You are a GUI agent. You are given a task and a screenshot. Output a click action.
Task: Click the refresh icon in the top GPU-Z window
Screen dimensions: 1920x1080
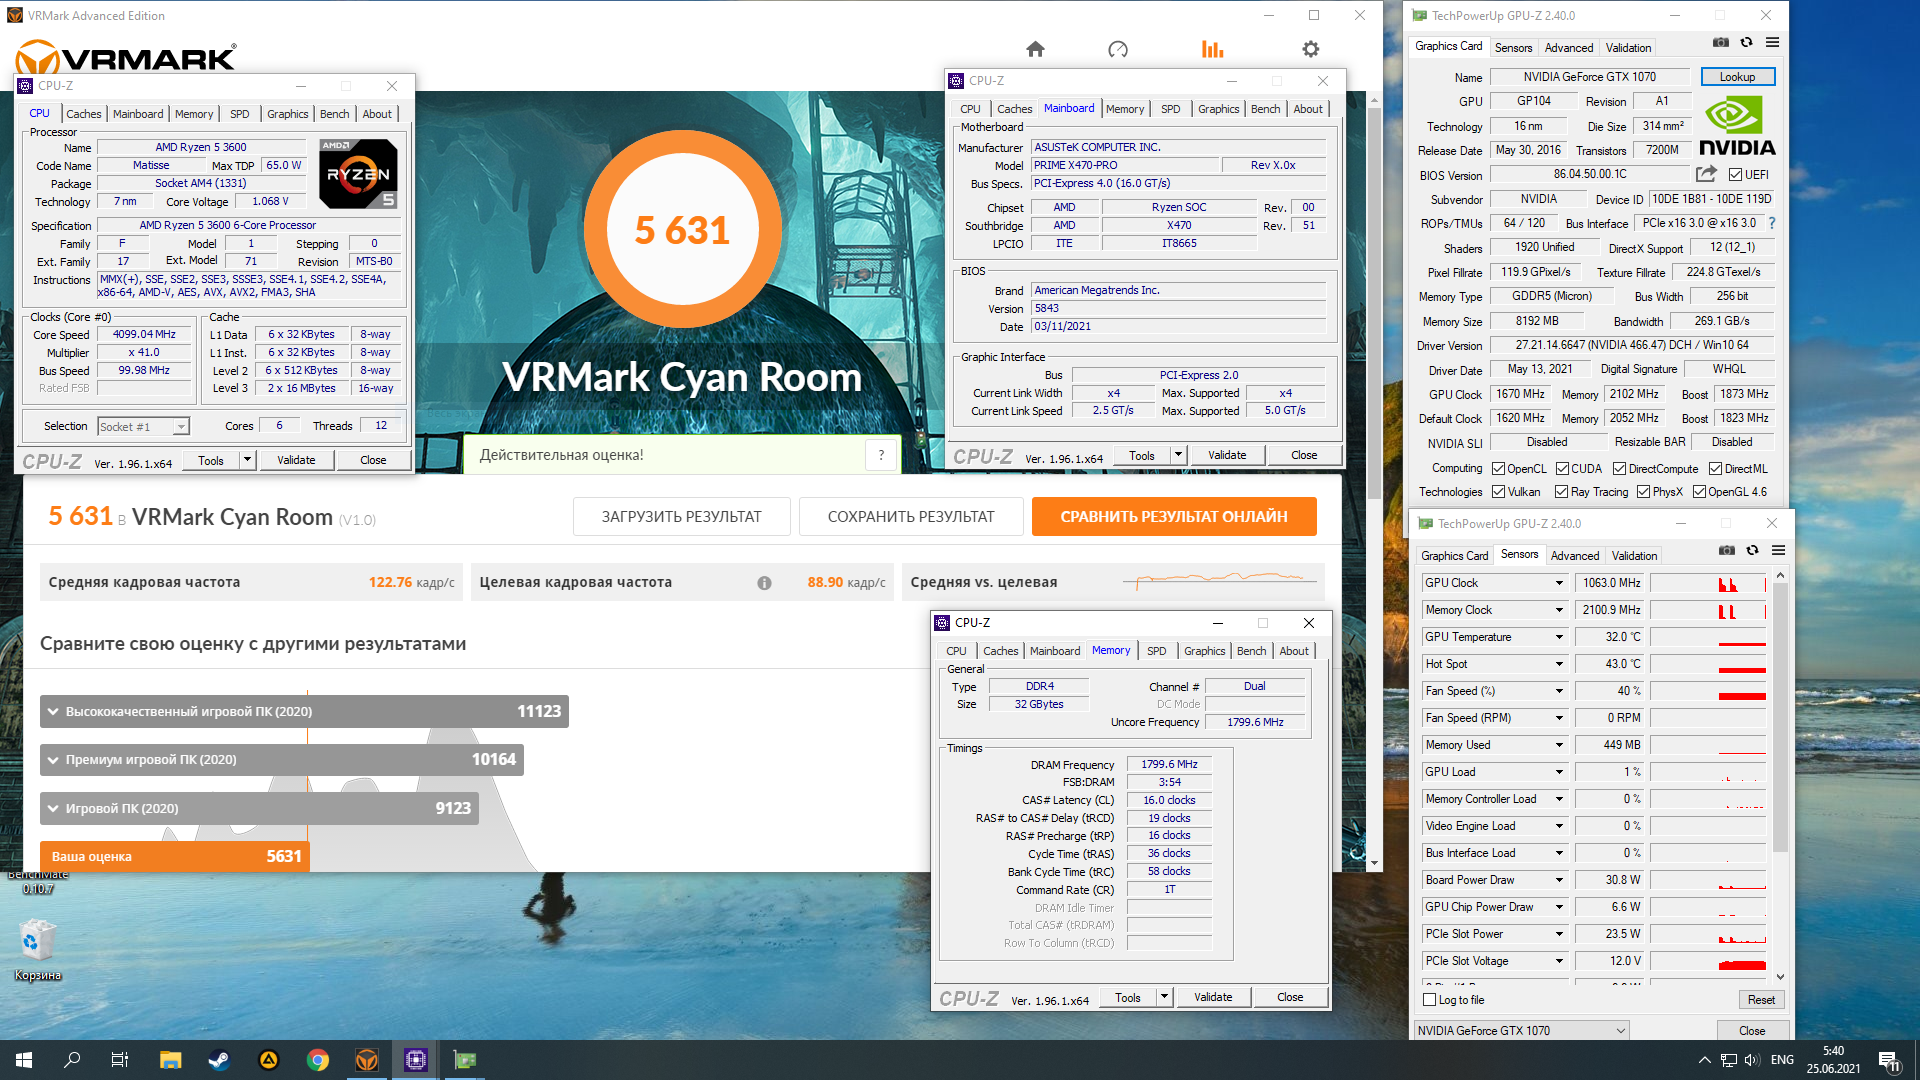(x=1746, y=43)
